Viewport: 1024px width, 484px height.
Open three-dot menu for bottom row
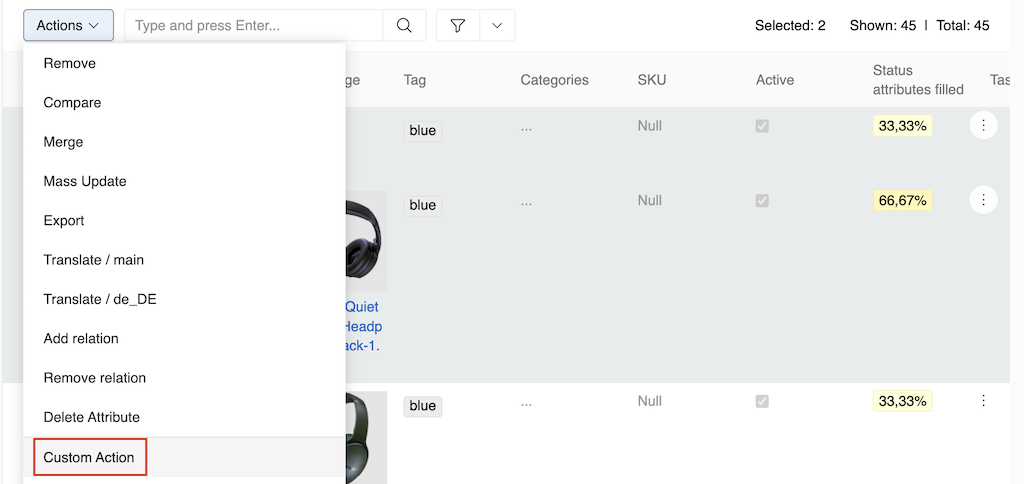click(983, 400)
